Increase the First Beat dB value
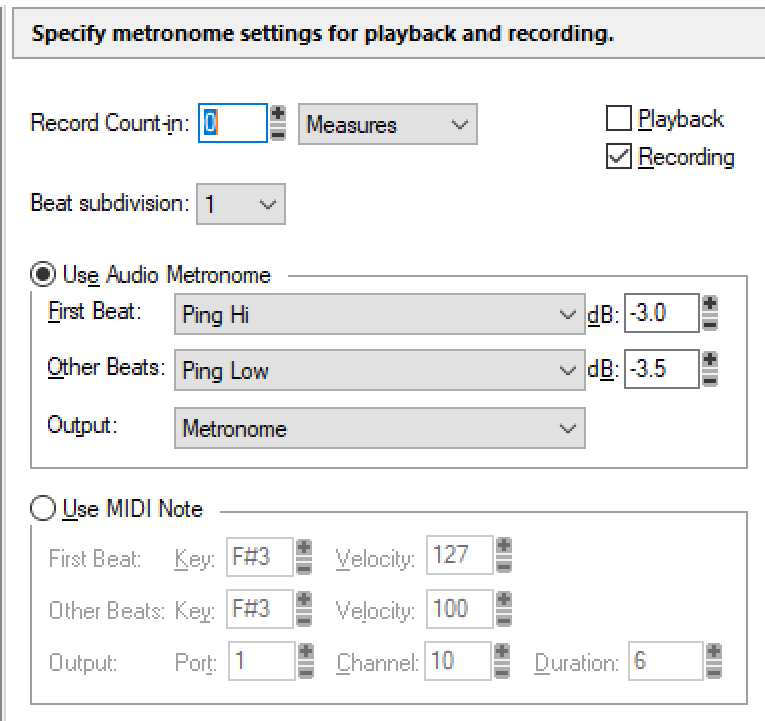 click(x=710, y=303)
